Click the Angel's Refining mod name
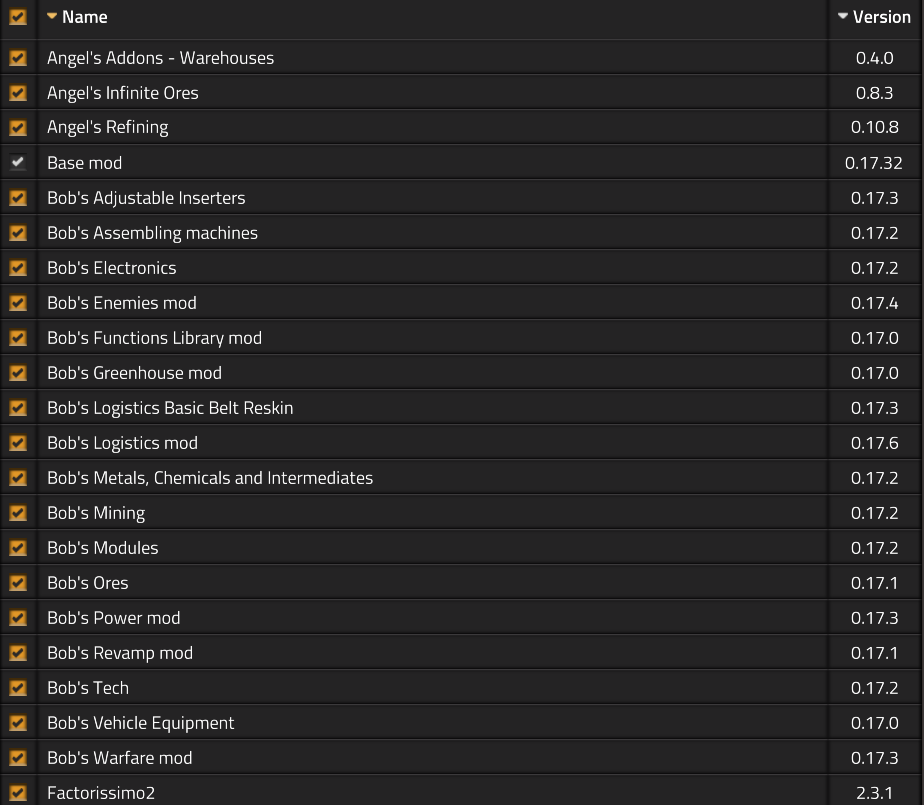 tap(108, 128)
